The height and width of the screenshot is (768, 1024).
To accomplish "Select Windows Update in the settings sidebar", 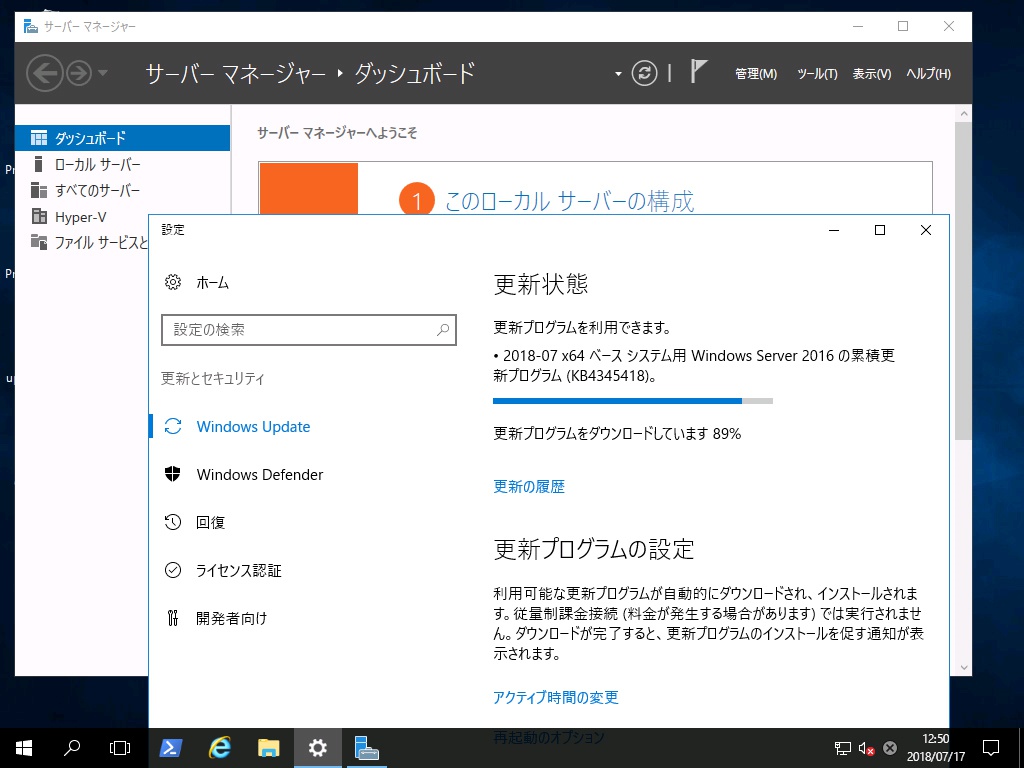I will 253,426.
